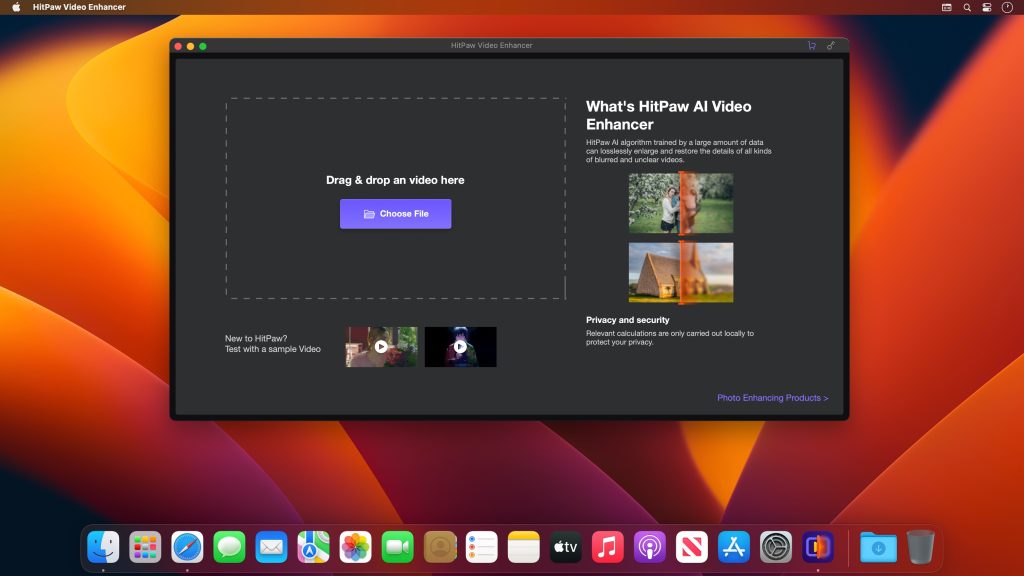Open the key registration icon

pyautogui.click(x=831, y=46)
